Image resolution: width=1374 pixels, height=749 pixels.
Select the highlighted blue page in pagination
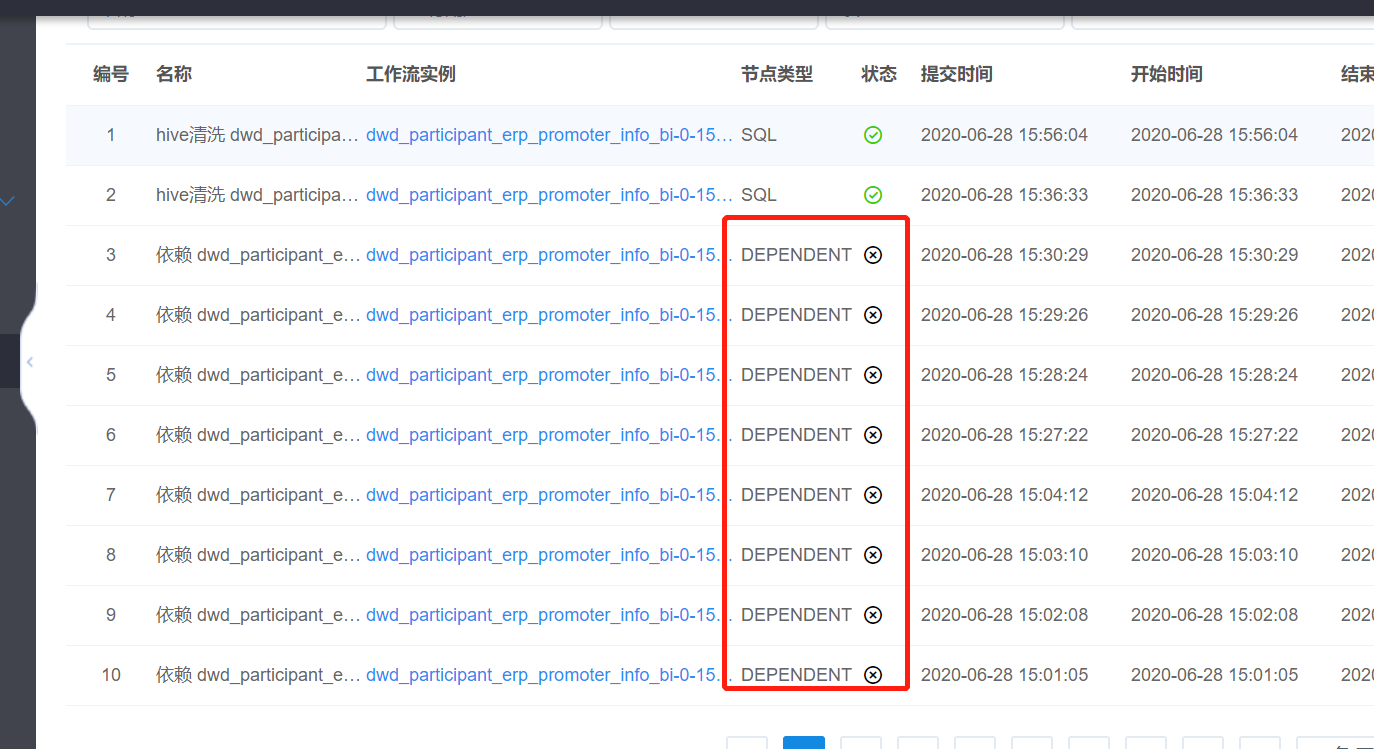click(x=804, y=744)
